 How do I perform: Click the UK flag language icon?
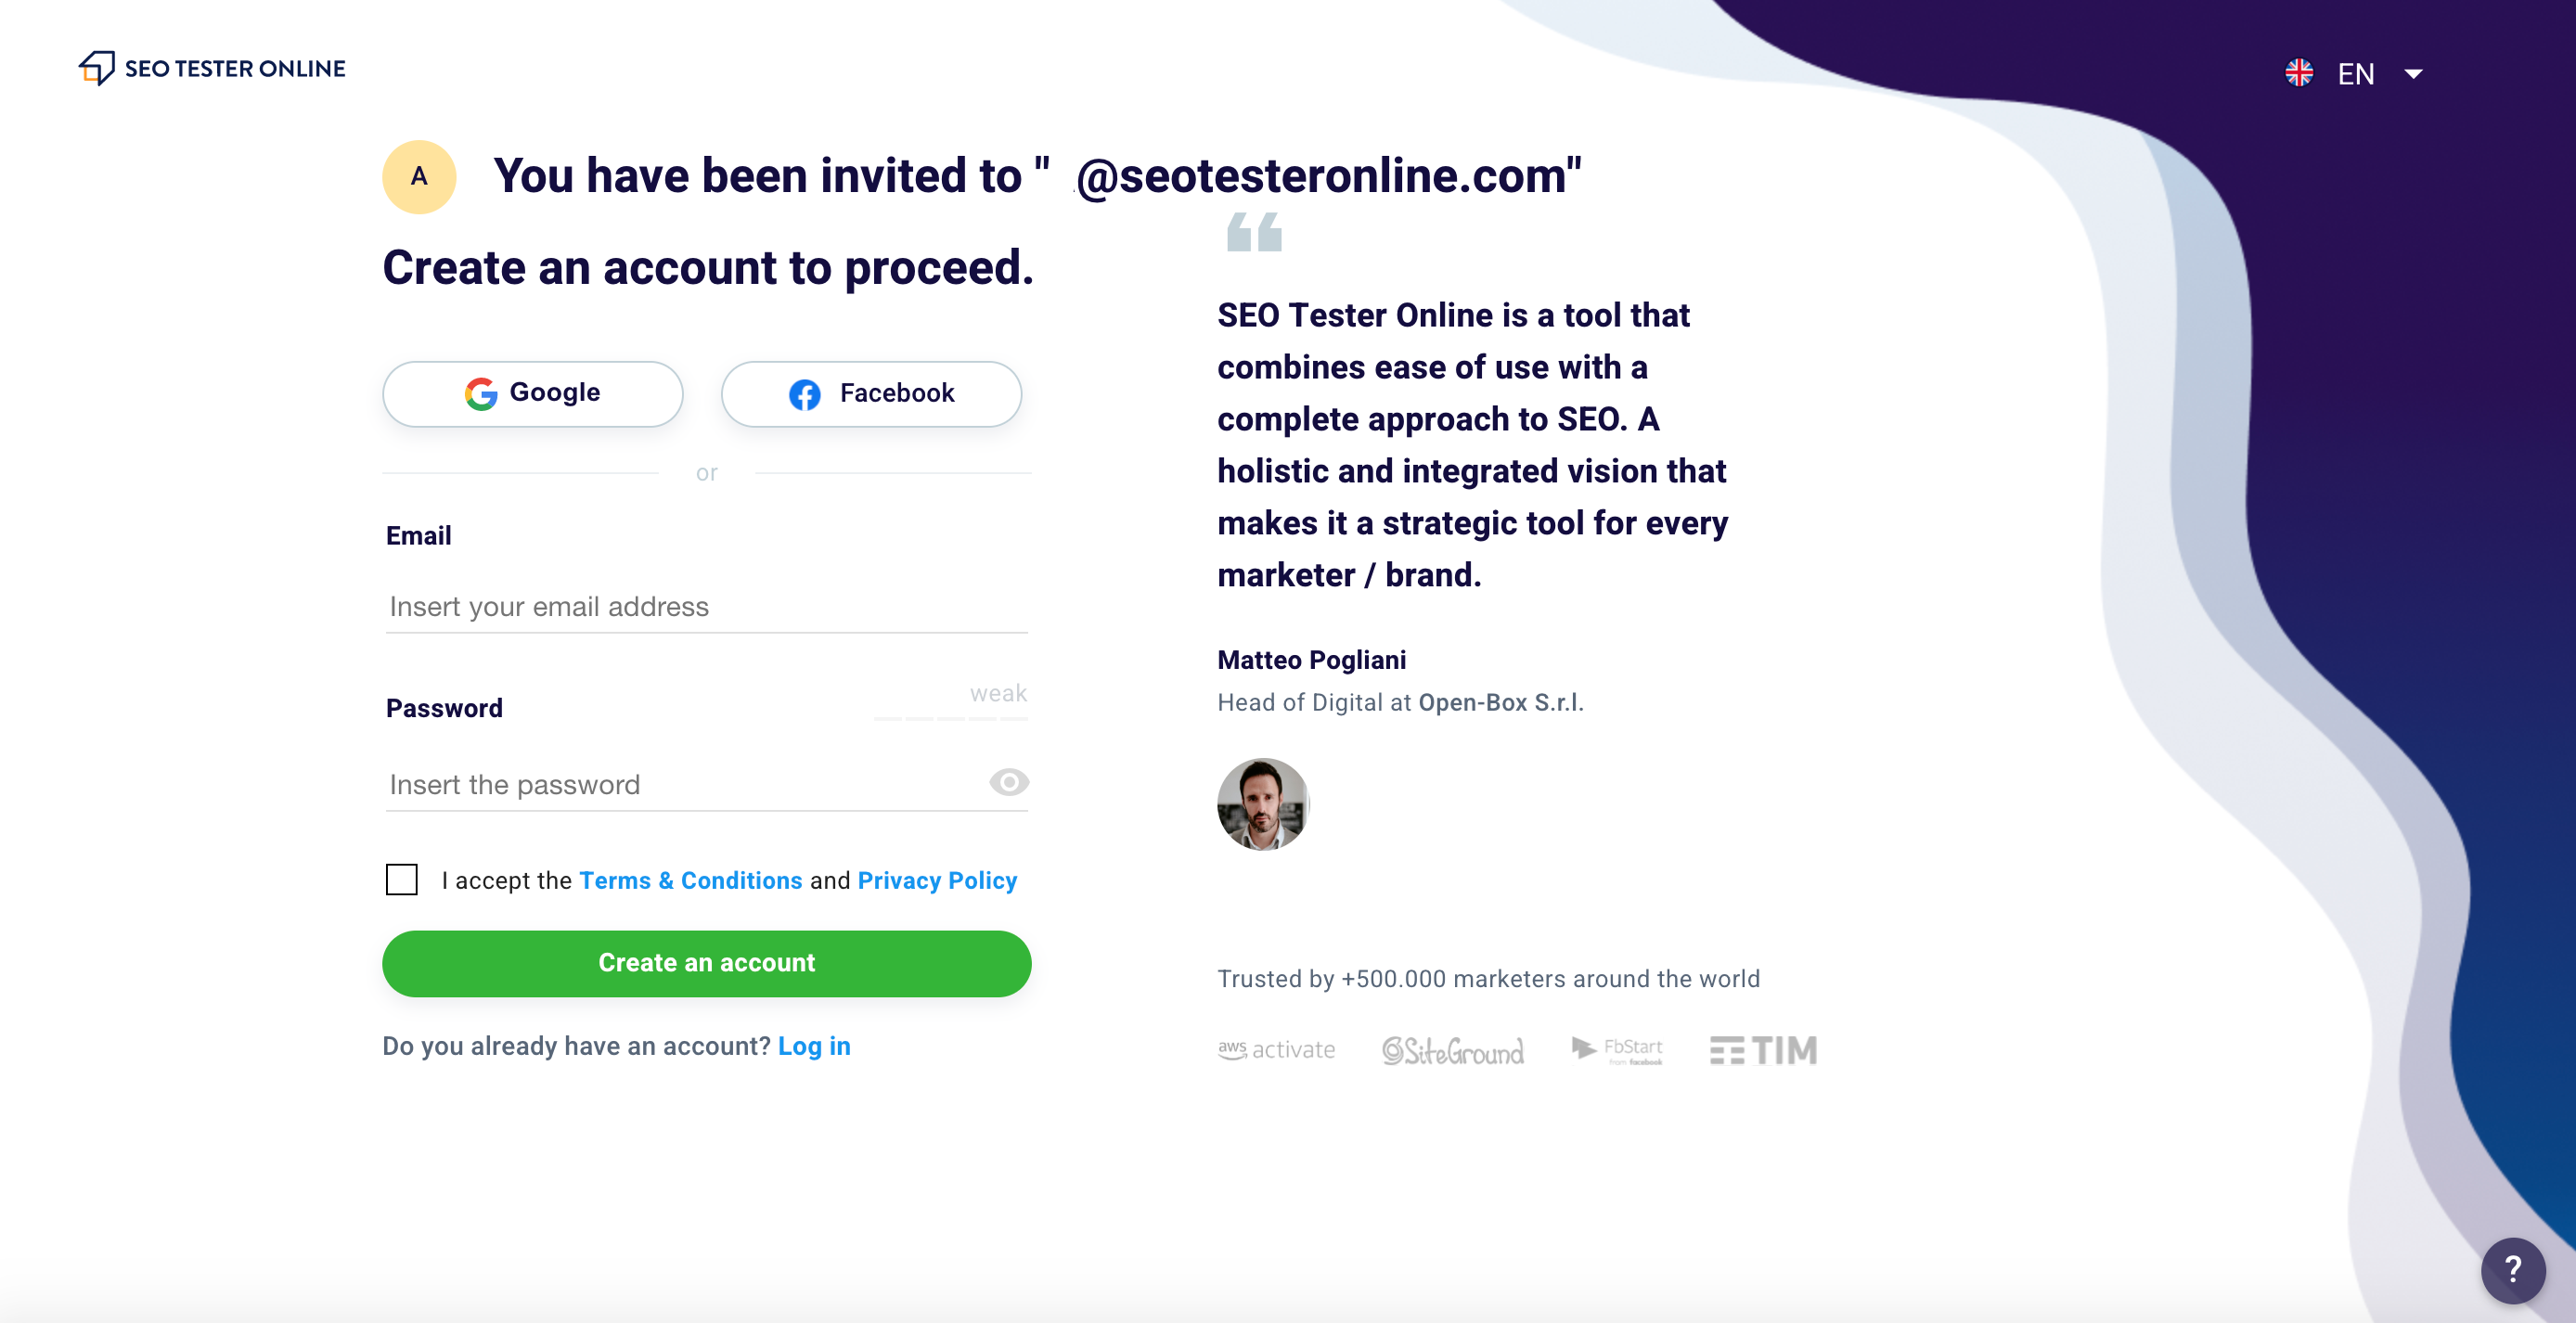[x=2299, y=72]
